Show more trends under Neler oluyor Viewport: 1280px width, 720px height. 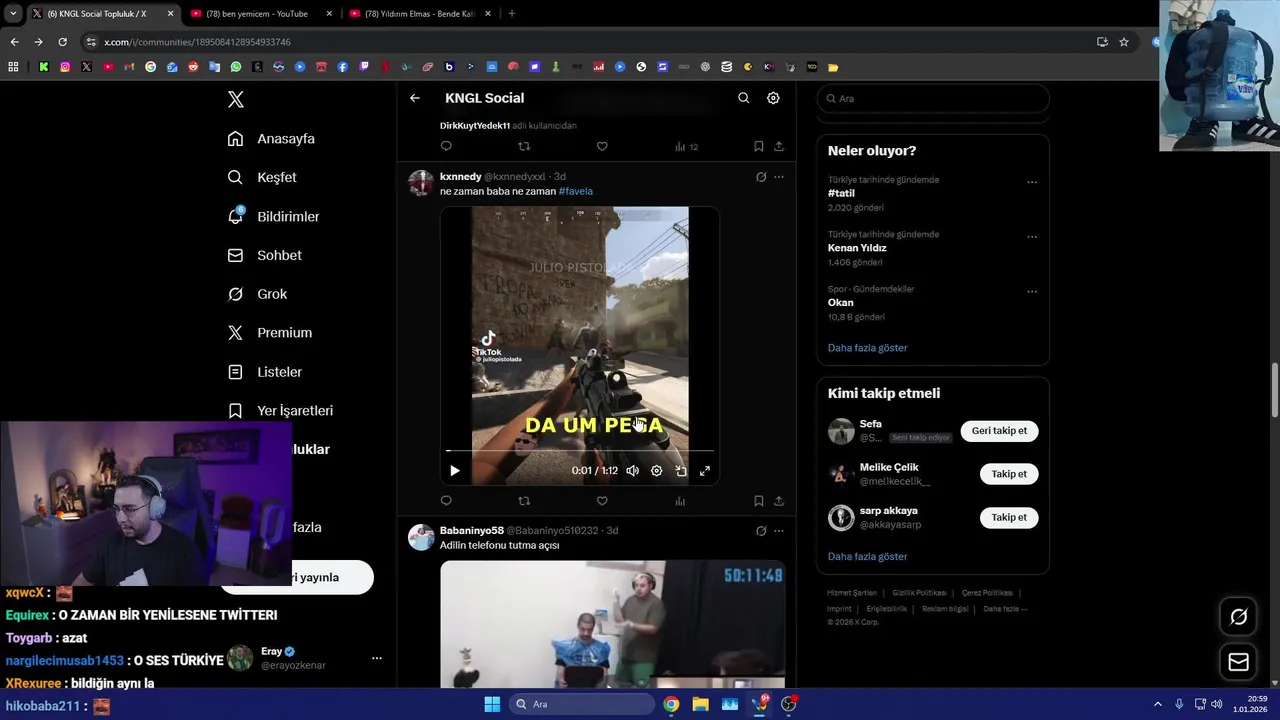(x=867, y=348)
